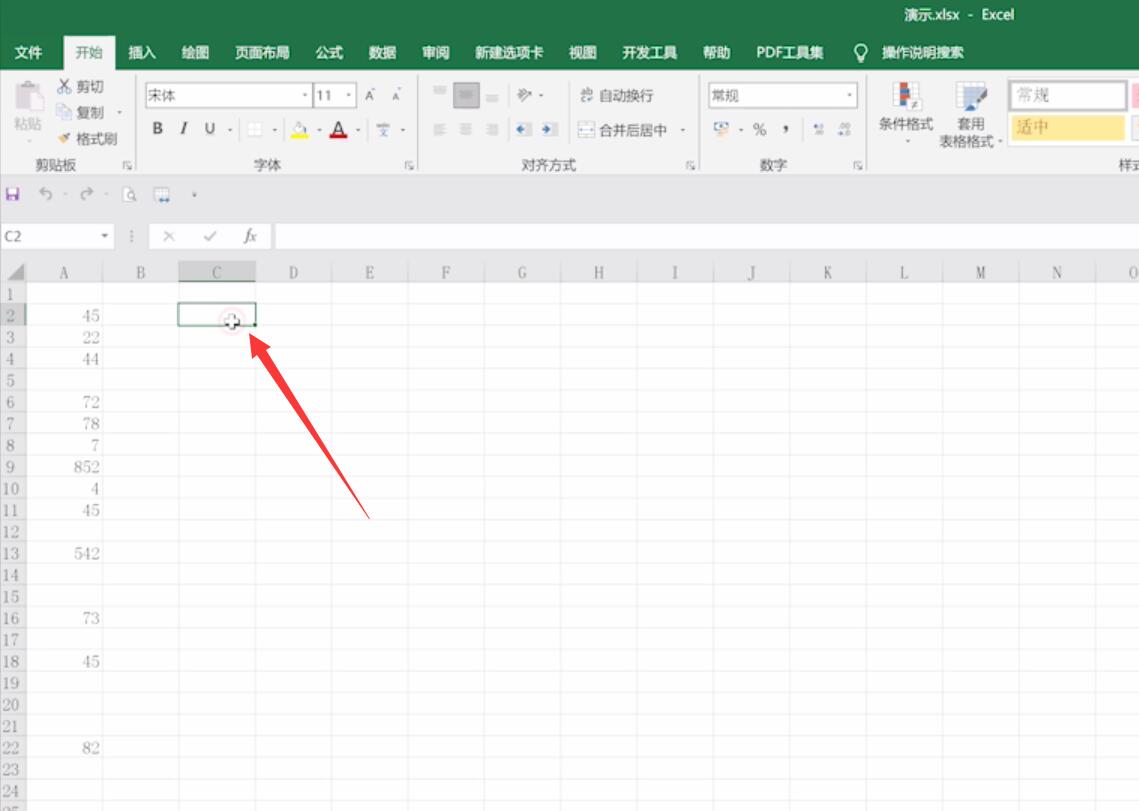Click the insert function fx icon
The width and height of the screenshot is (1139, 811).
point(250,236)
